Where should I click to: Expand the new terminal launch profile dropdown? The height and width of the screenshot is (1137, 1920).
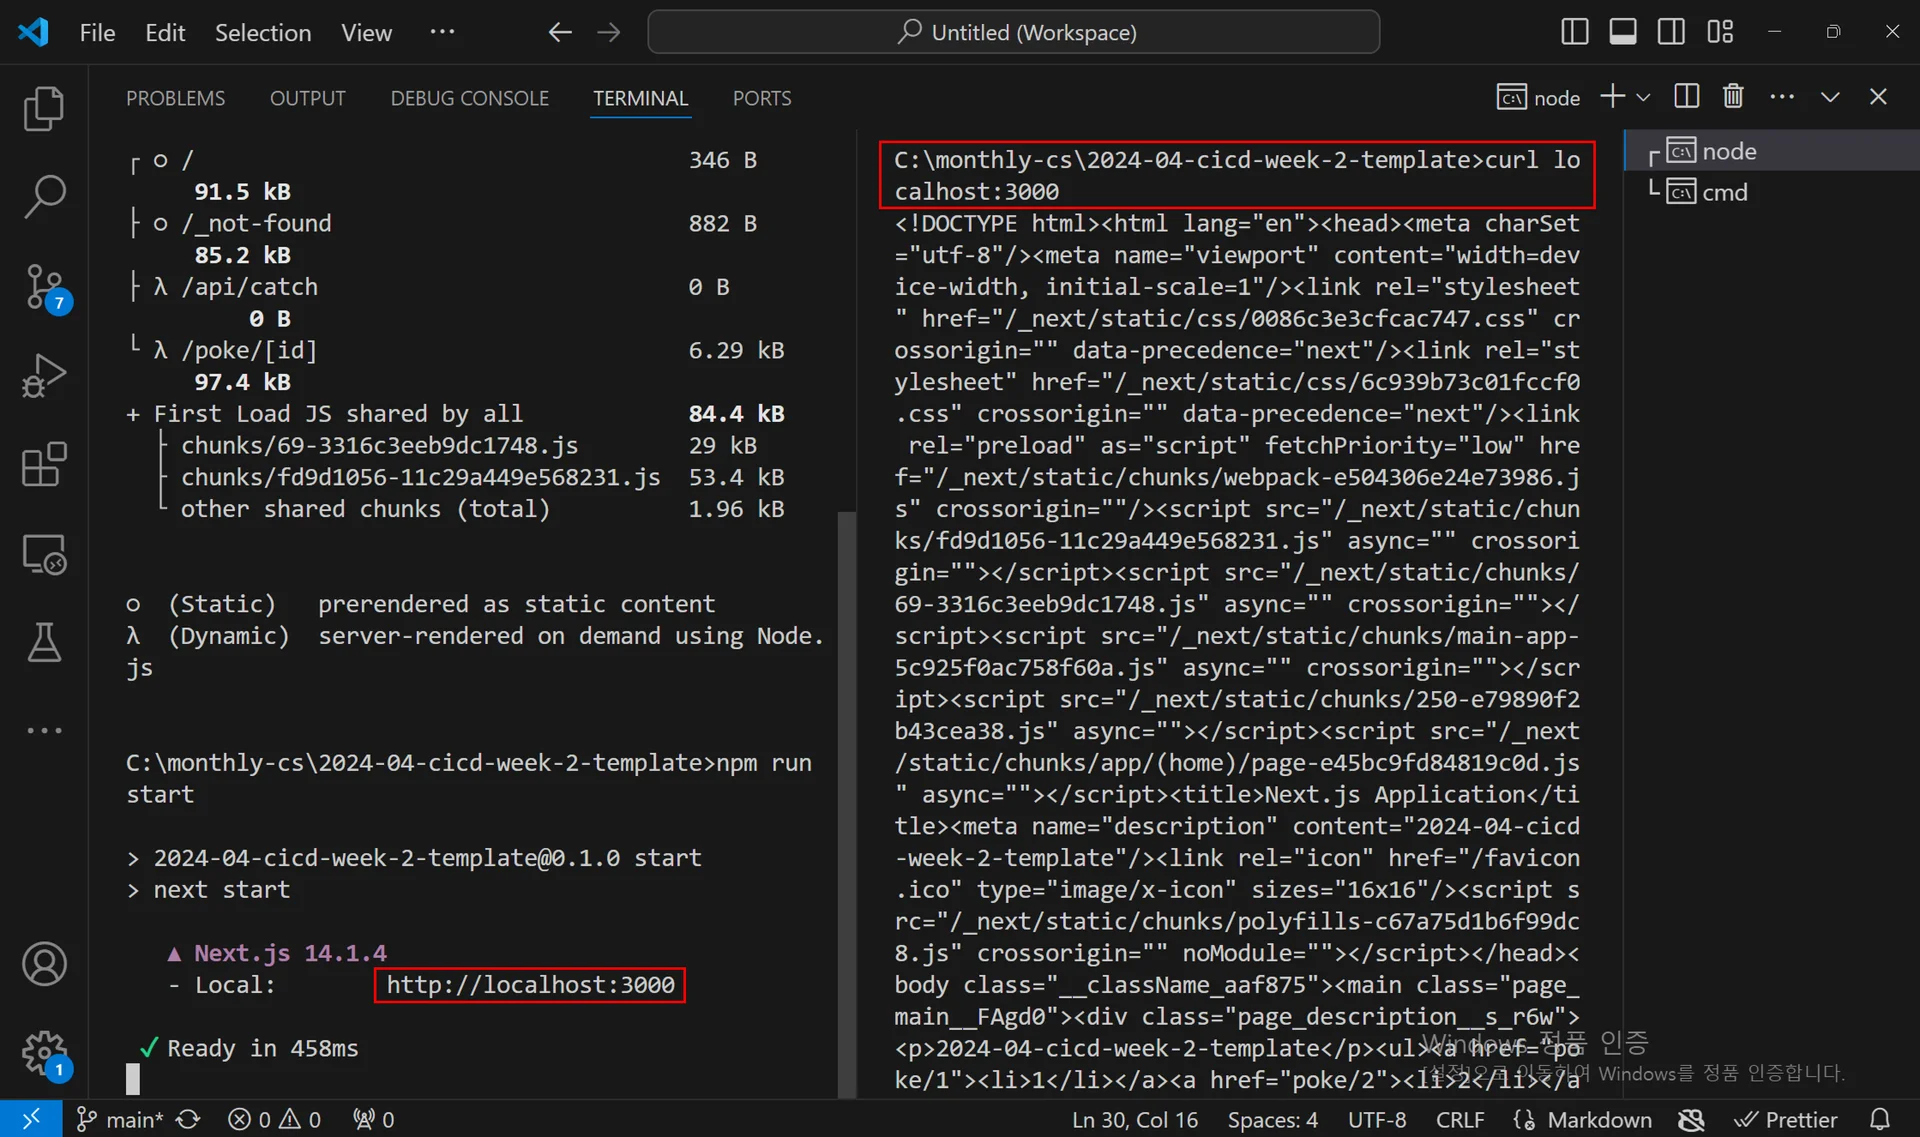1643,98
